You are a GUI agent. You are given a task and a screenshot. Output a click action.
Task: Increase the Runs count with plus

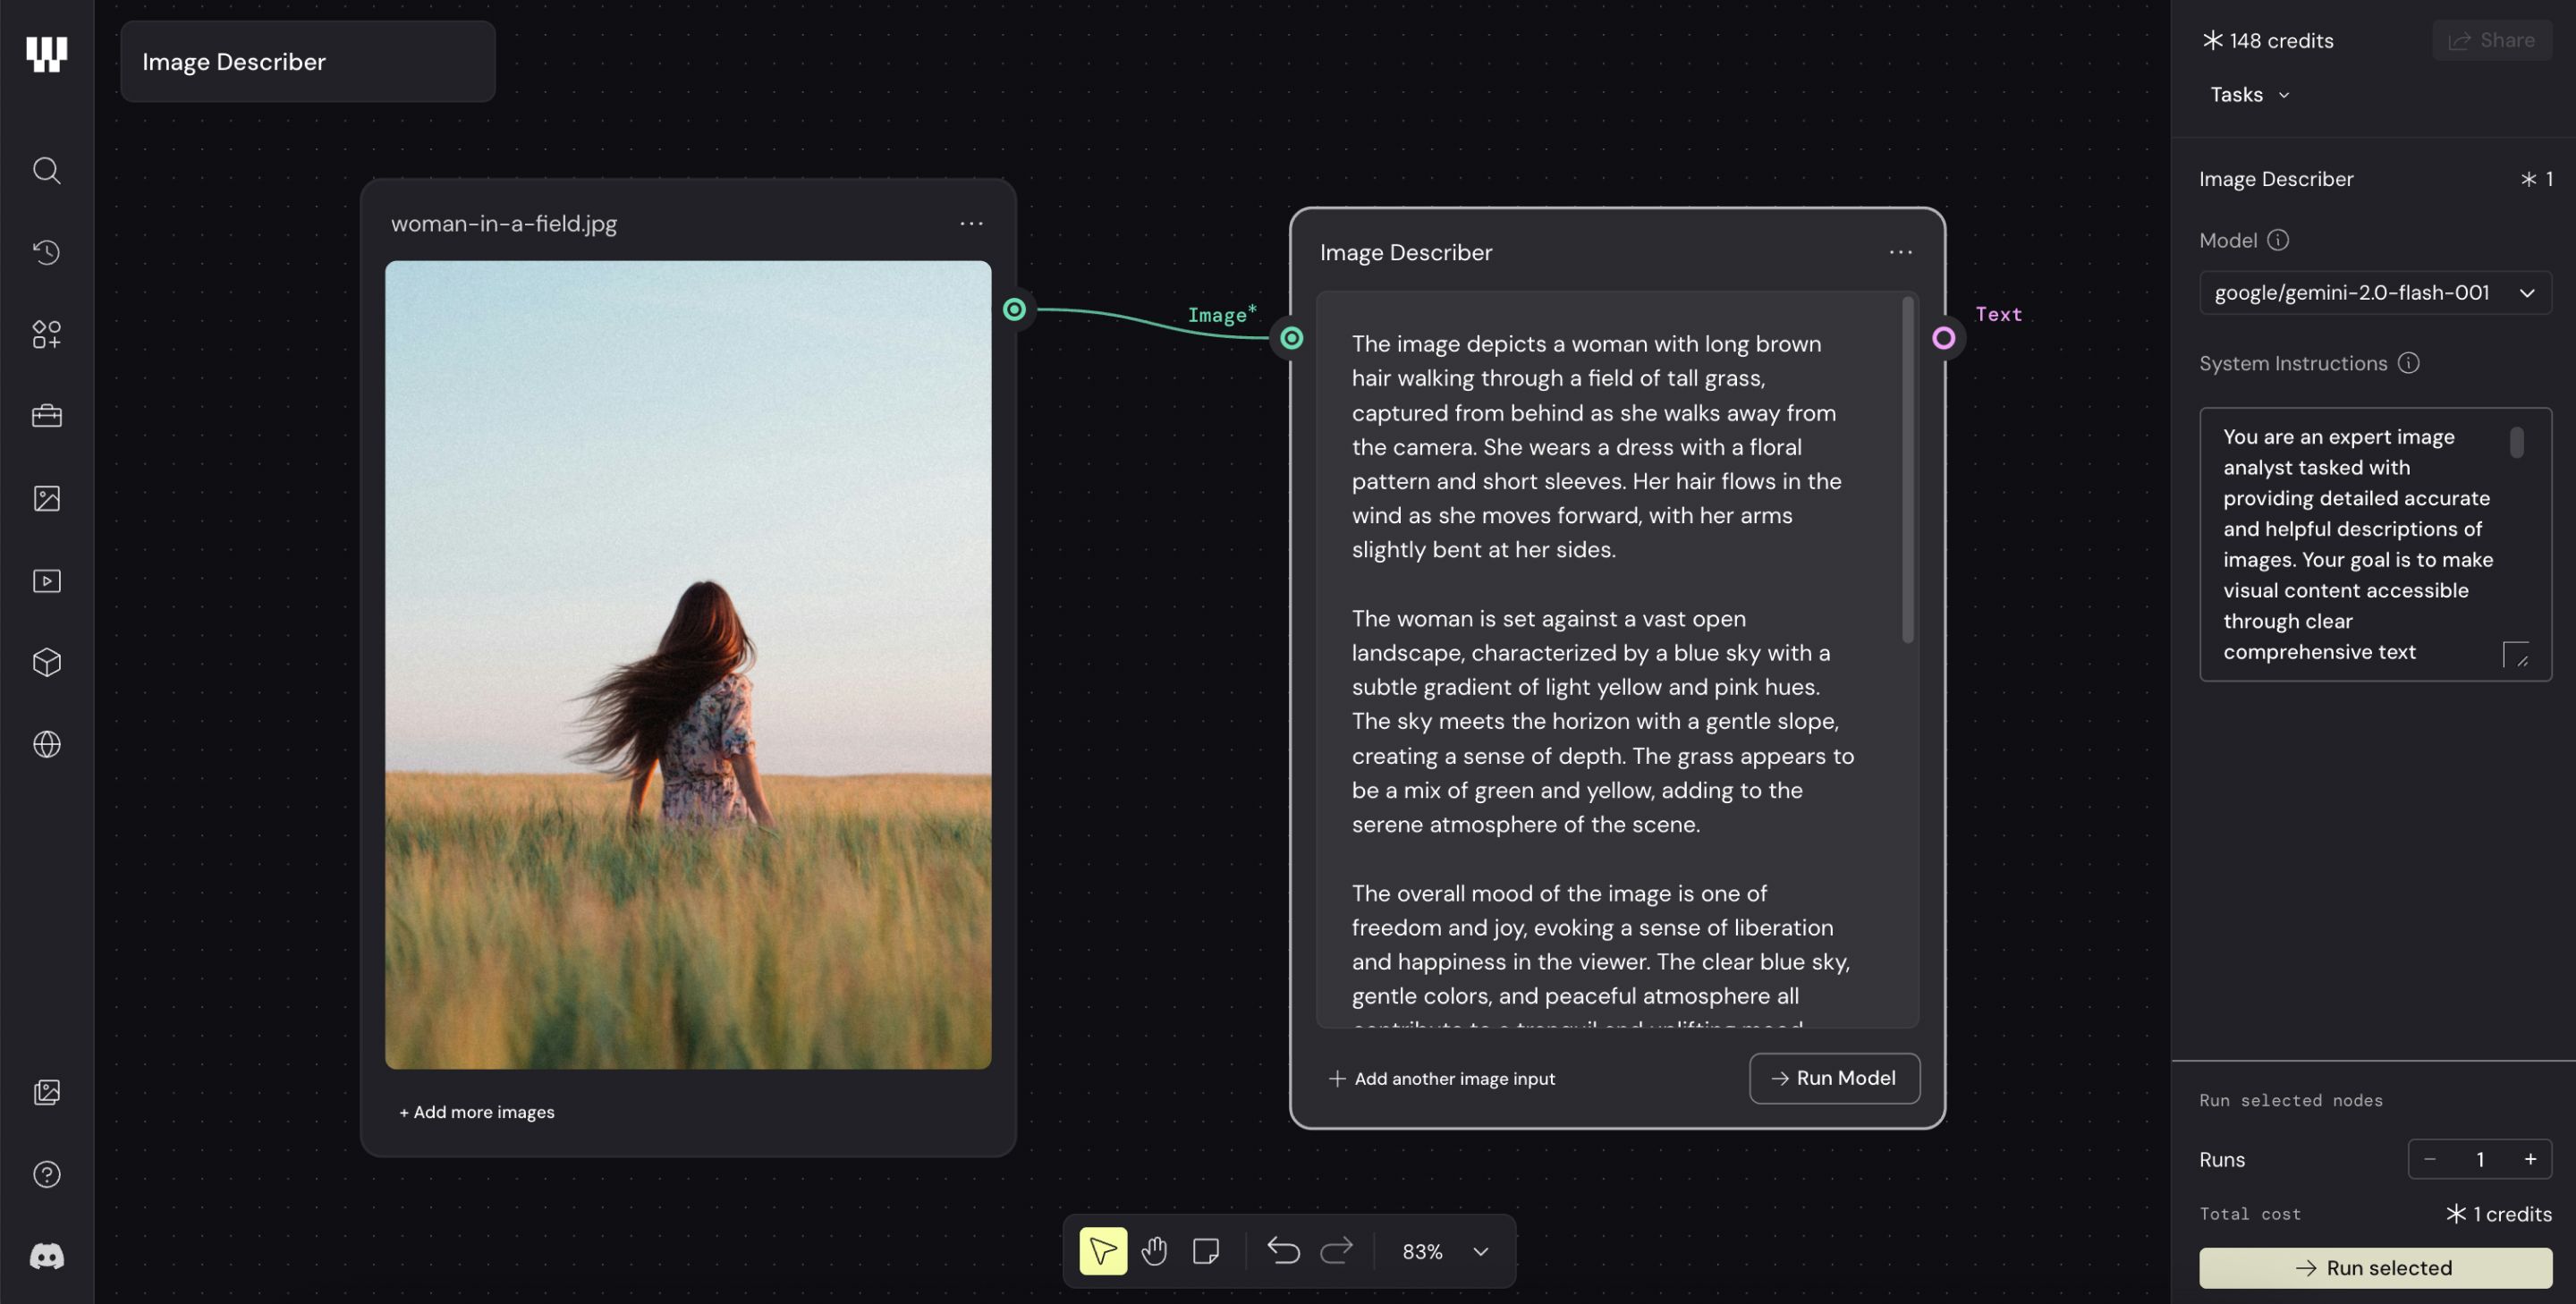tap(2530, 1159)
